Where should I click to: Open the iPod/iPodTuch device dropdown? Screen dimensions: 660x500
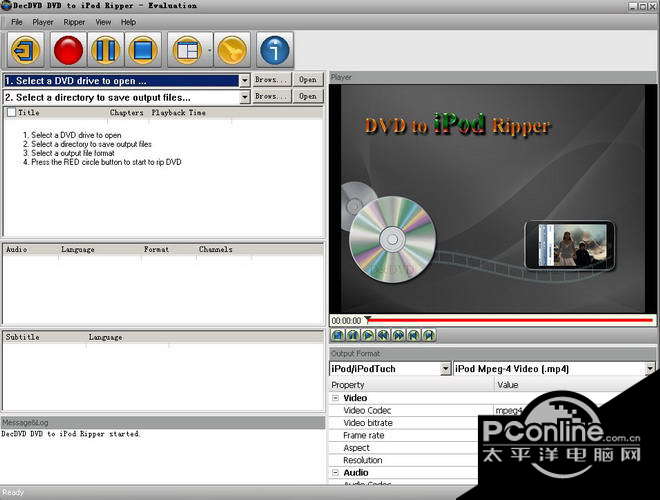(x=445, y=369)
